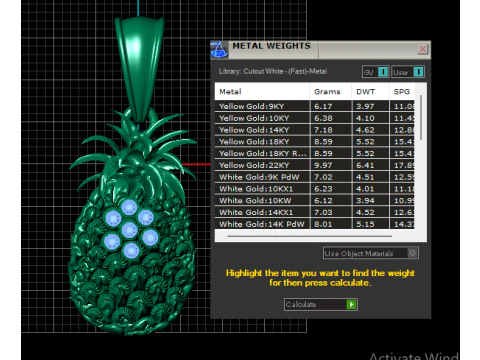Click the Library: Cutout White label

pos(273,71)
